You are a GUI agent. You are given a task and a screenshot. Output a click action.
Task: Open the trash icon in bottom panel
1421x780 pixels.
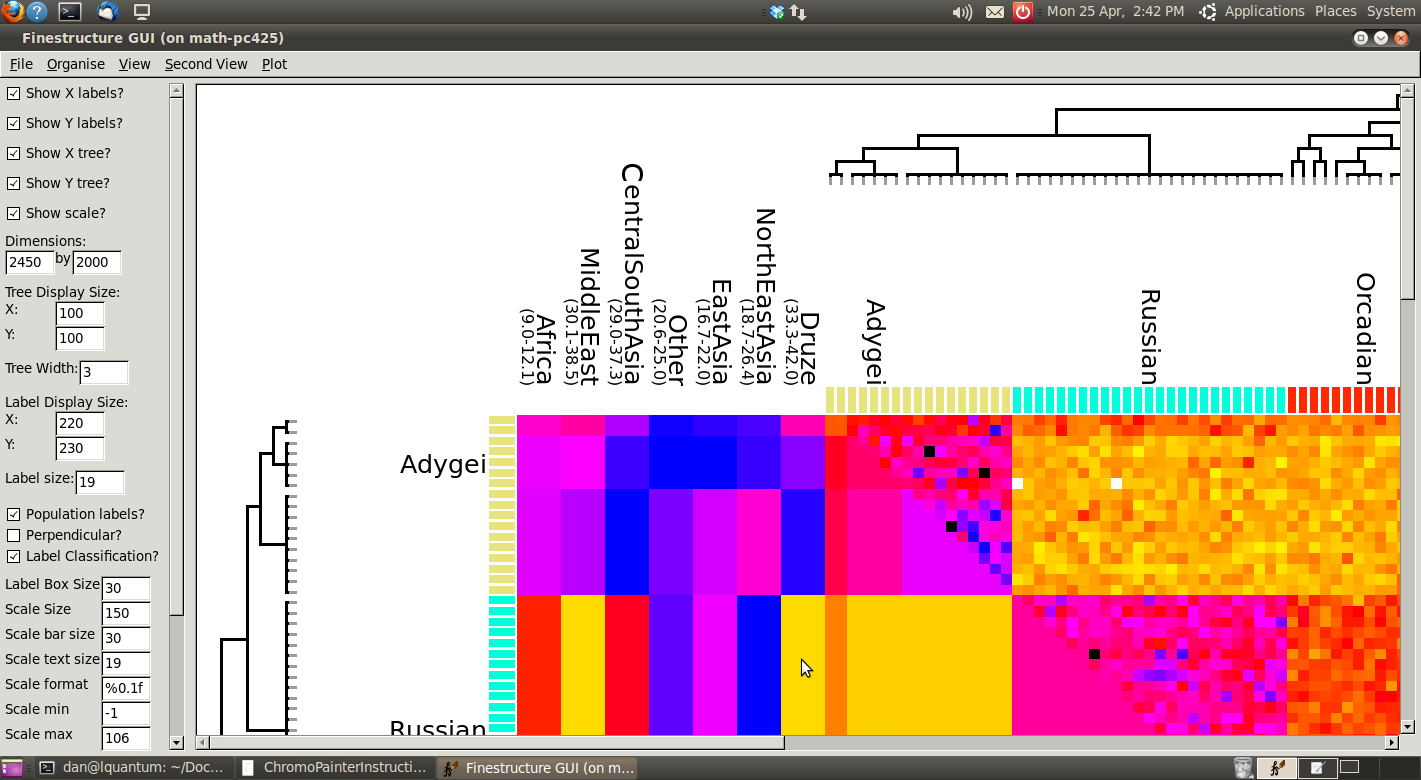pyautogui.click(x=1242, y=768)
